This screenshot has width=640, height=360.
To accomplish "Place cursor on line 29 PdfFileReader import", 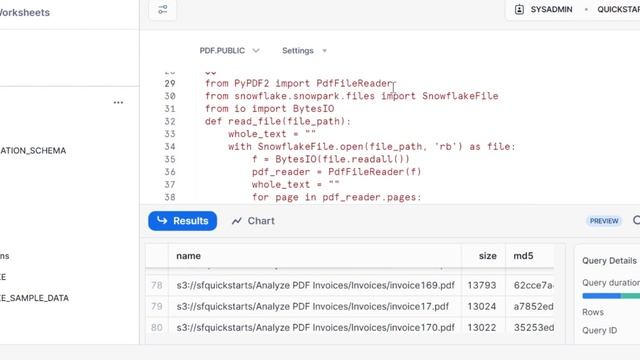I will [298, 83].
